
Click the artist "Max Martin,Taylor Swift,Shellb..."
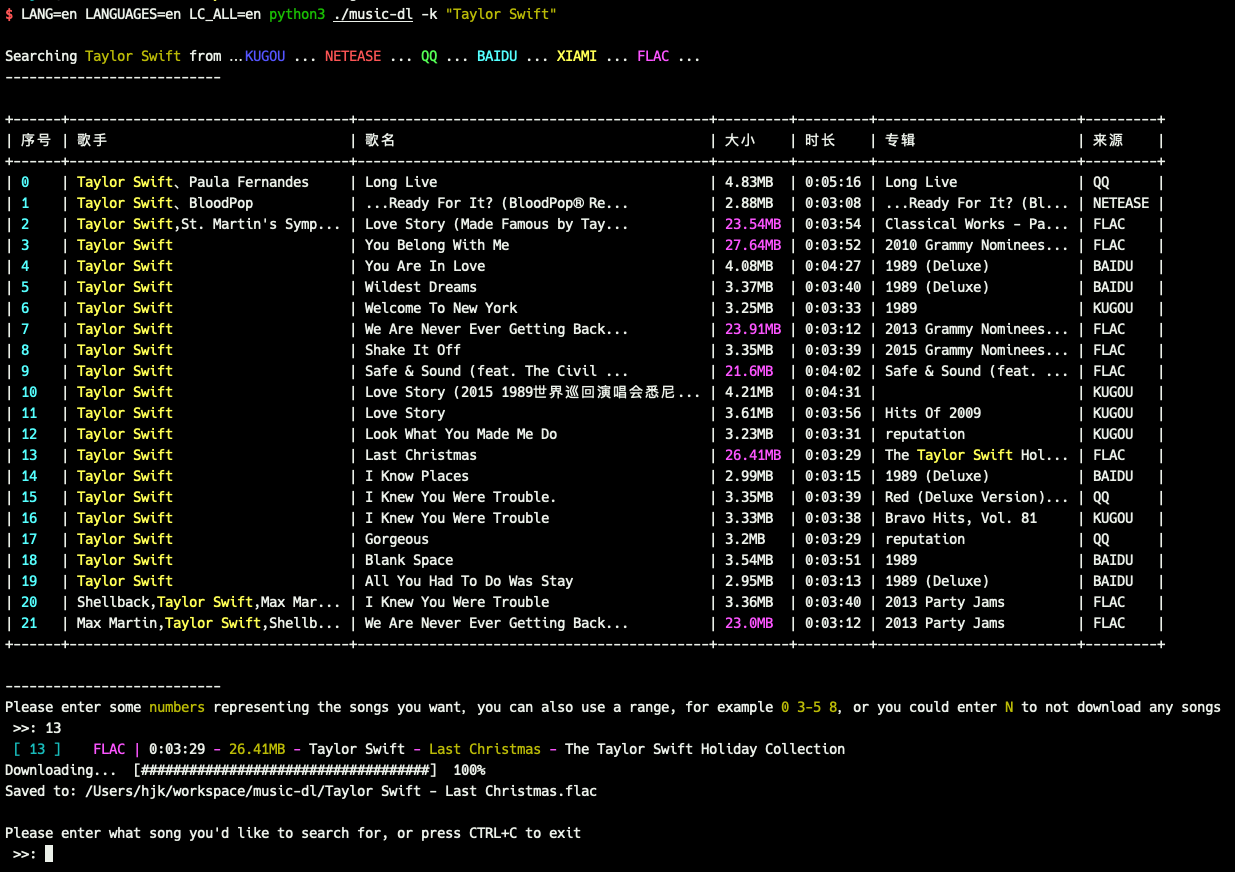(x=209, y=623)
